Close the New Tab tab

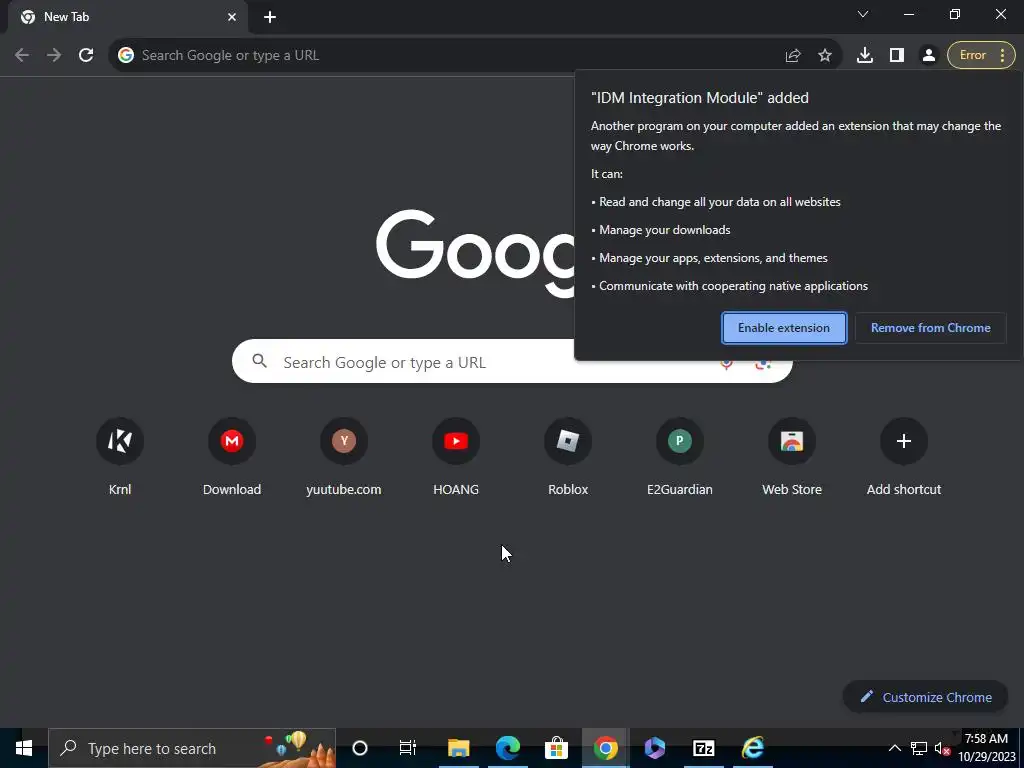(x=232, y=18)
